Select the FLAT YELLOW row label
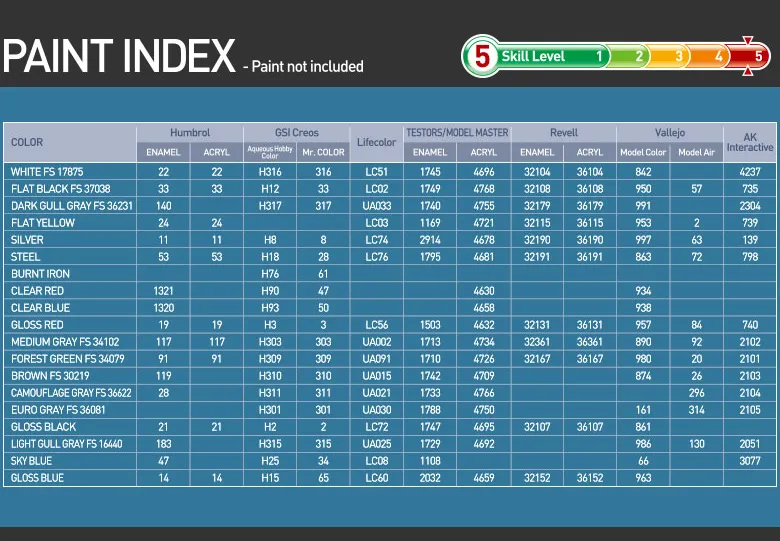 coord(43,223)
